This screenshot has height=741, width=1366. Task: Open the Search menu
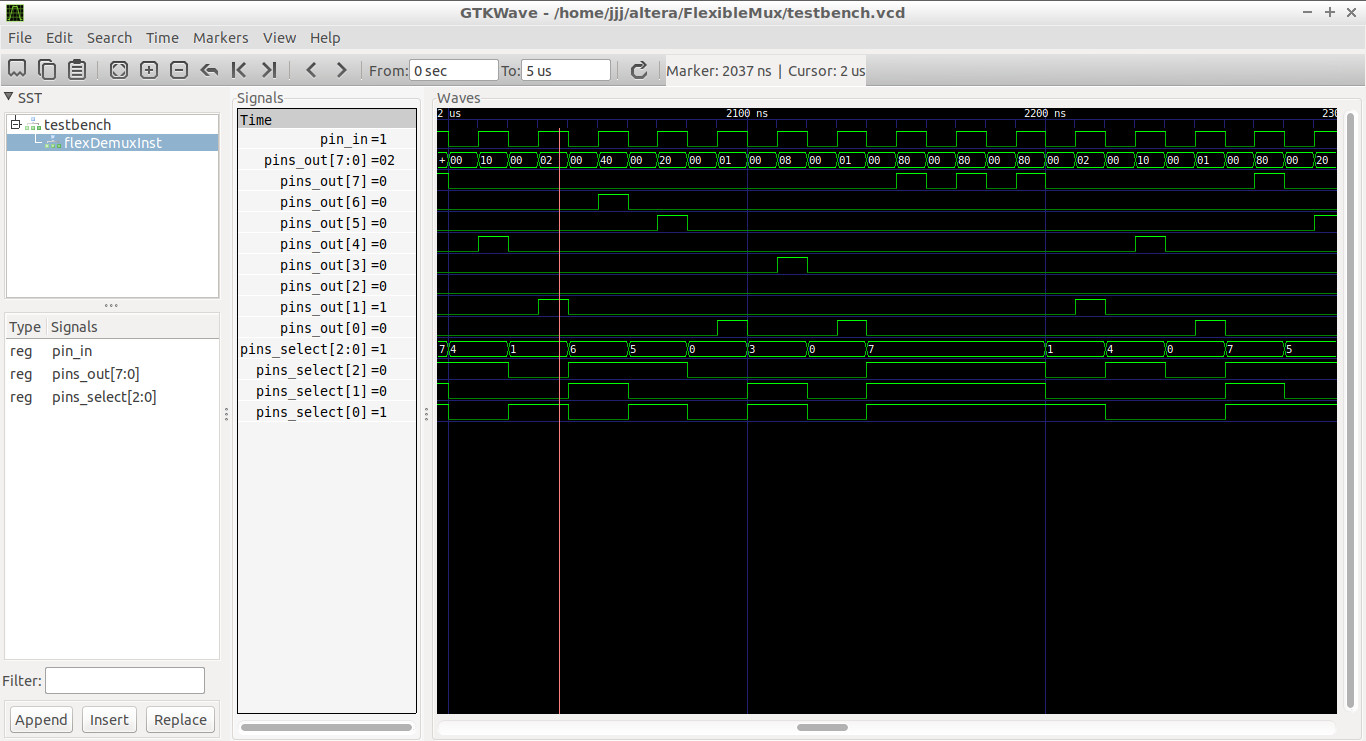coord(109,38)
